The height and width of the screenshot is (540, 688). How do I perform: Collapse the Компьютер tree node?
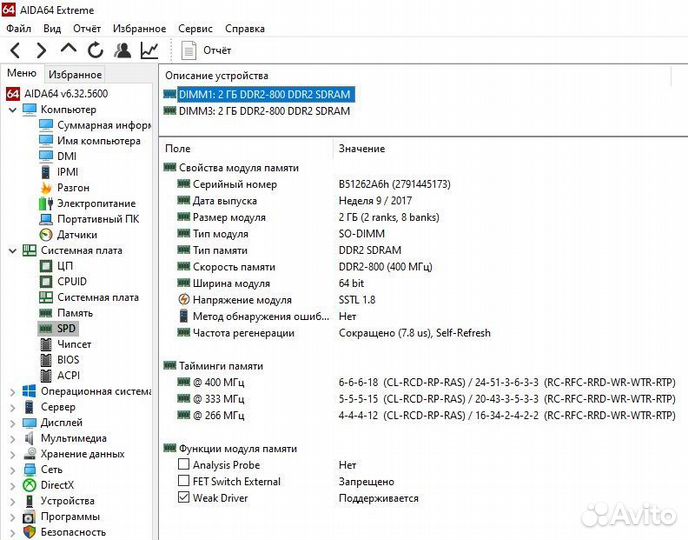[x=13, y=110]
